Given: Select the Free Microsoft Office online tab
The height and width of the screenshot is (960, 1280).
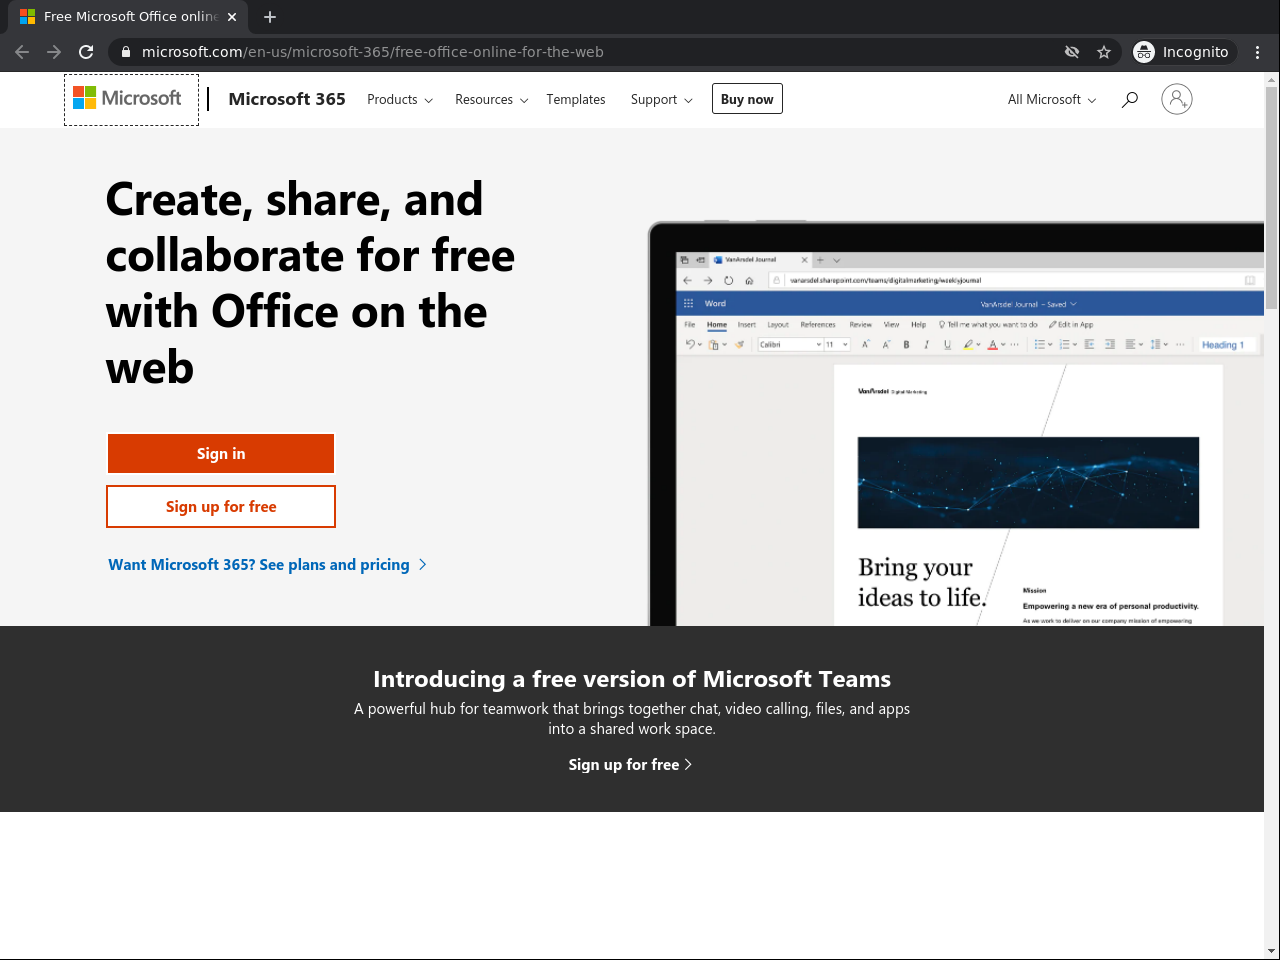Looking at the screenshot, I should point(128,17).
